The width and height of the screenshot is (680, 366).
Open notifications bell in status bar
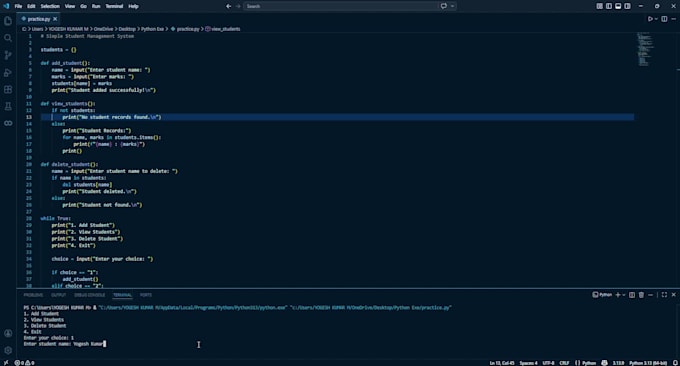(675, 363)
